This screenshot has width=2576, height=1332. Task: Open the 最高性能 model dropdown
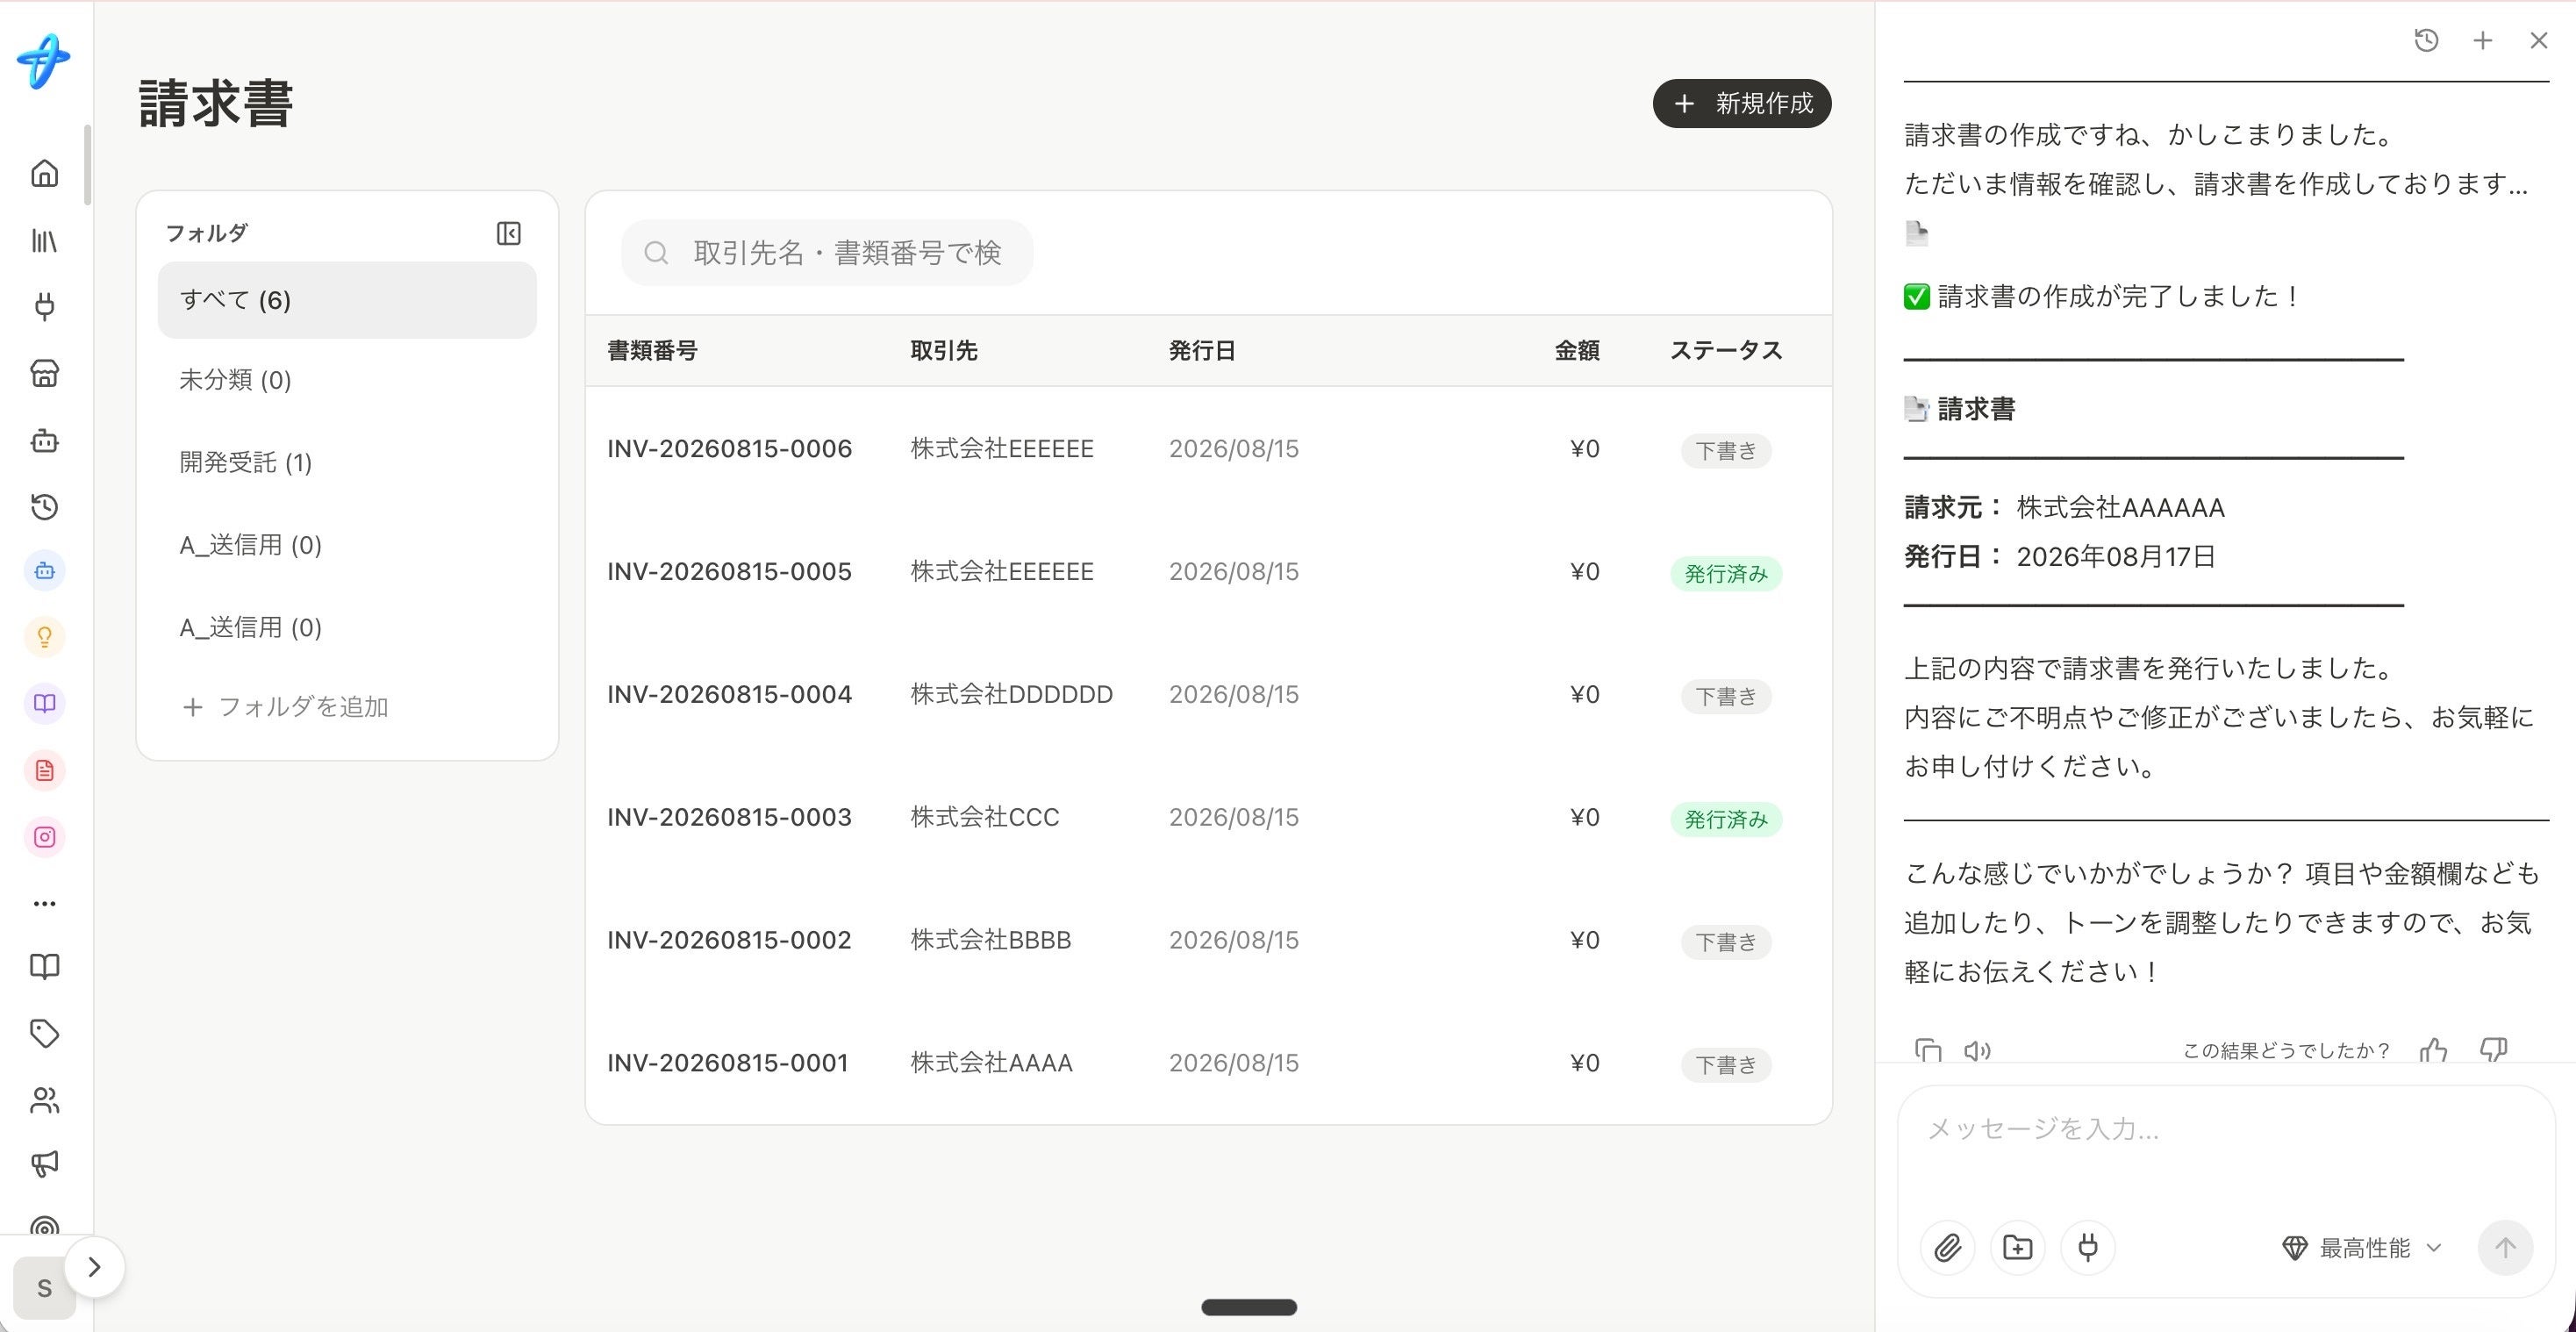point(2361,1247)
